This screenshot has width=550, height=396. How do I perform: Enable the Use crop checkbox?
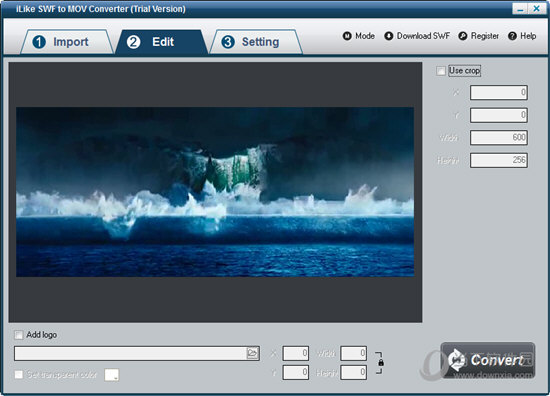coord(441,71)
